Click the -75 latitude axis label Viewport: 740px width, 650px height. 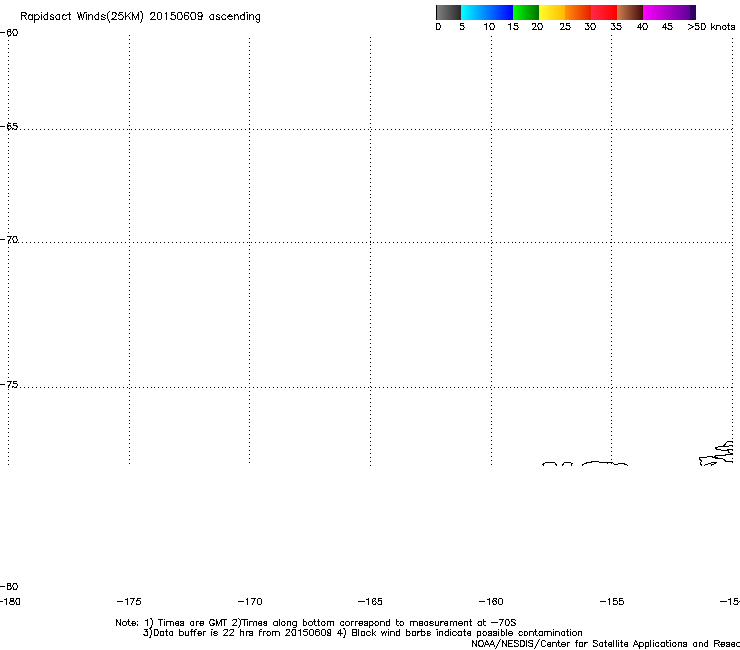coord(9,385)
